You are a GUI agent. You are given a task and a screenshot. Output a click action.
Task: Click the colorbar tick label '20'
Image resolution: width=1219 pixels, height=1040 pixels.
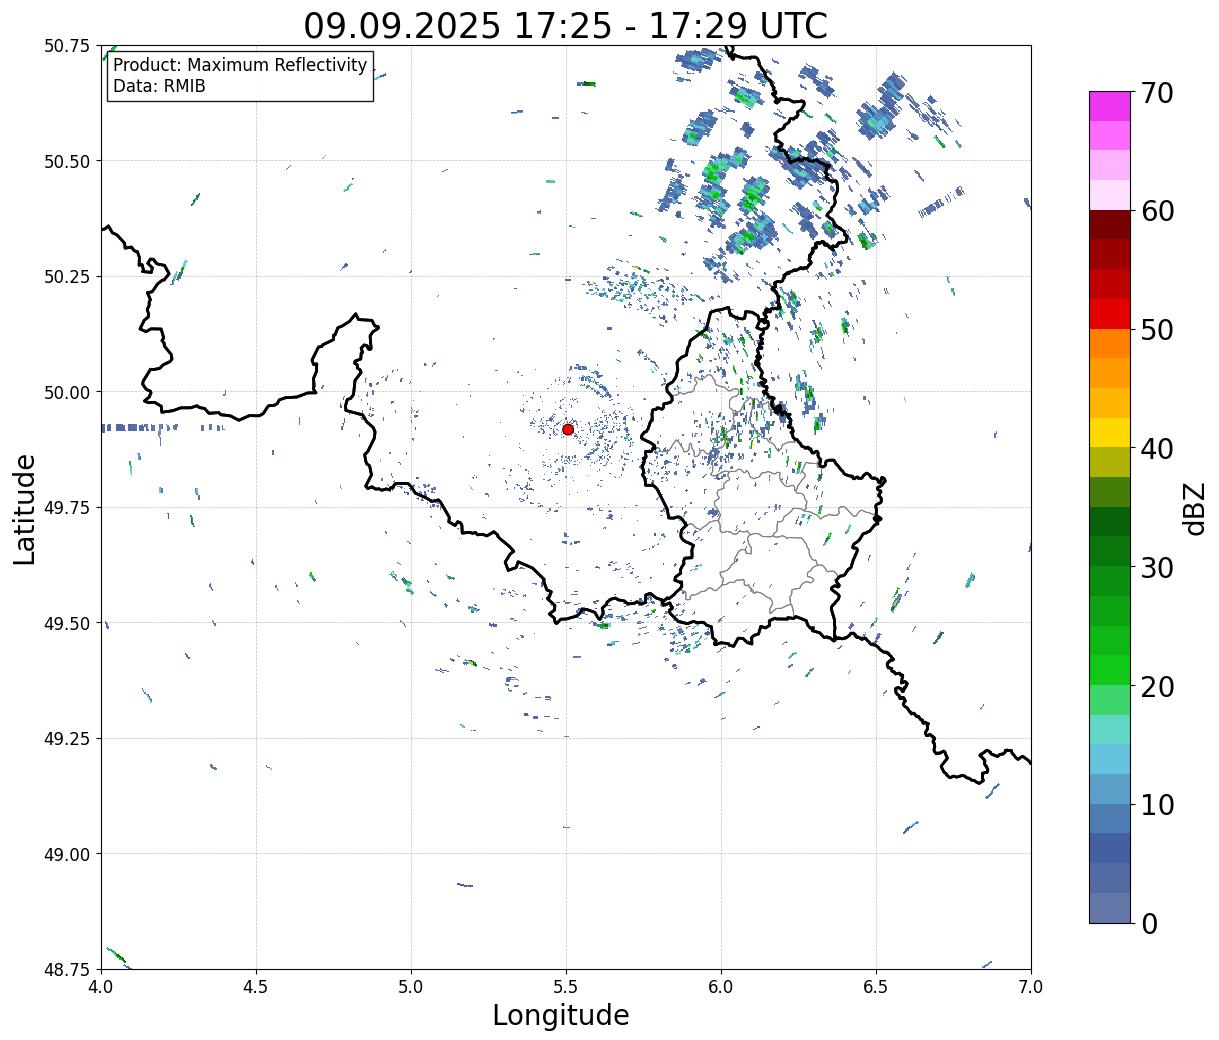tap(1157, 686)
